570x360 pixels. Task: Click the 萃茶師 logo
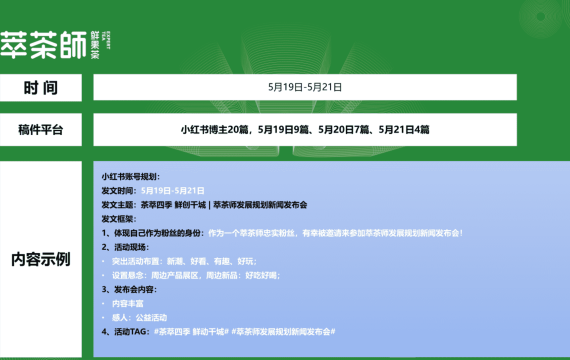43,45
